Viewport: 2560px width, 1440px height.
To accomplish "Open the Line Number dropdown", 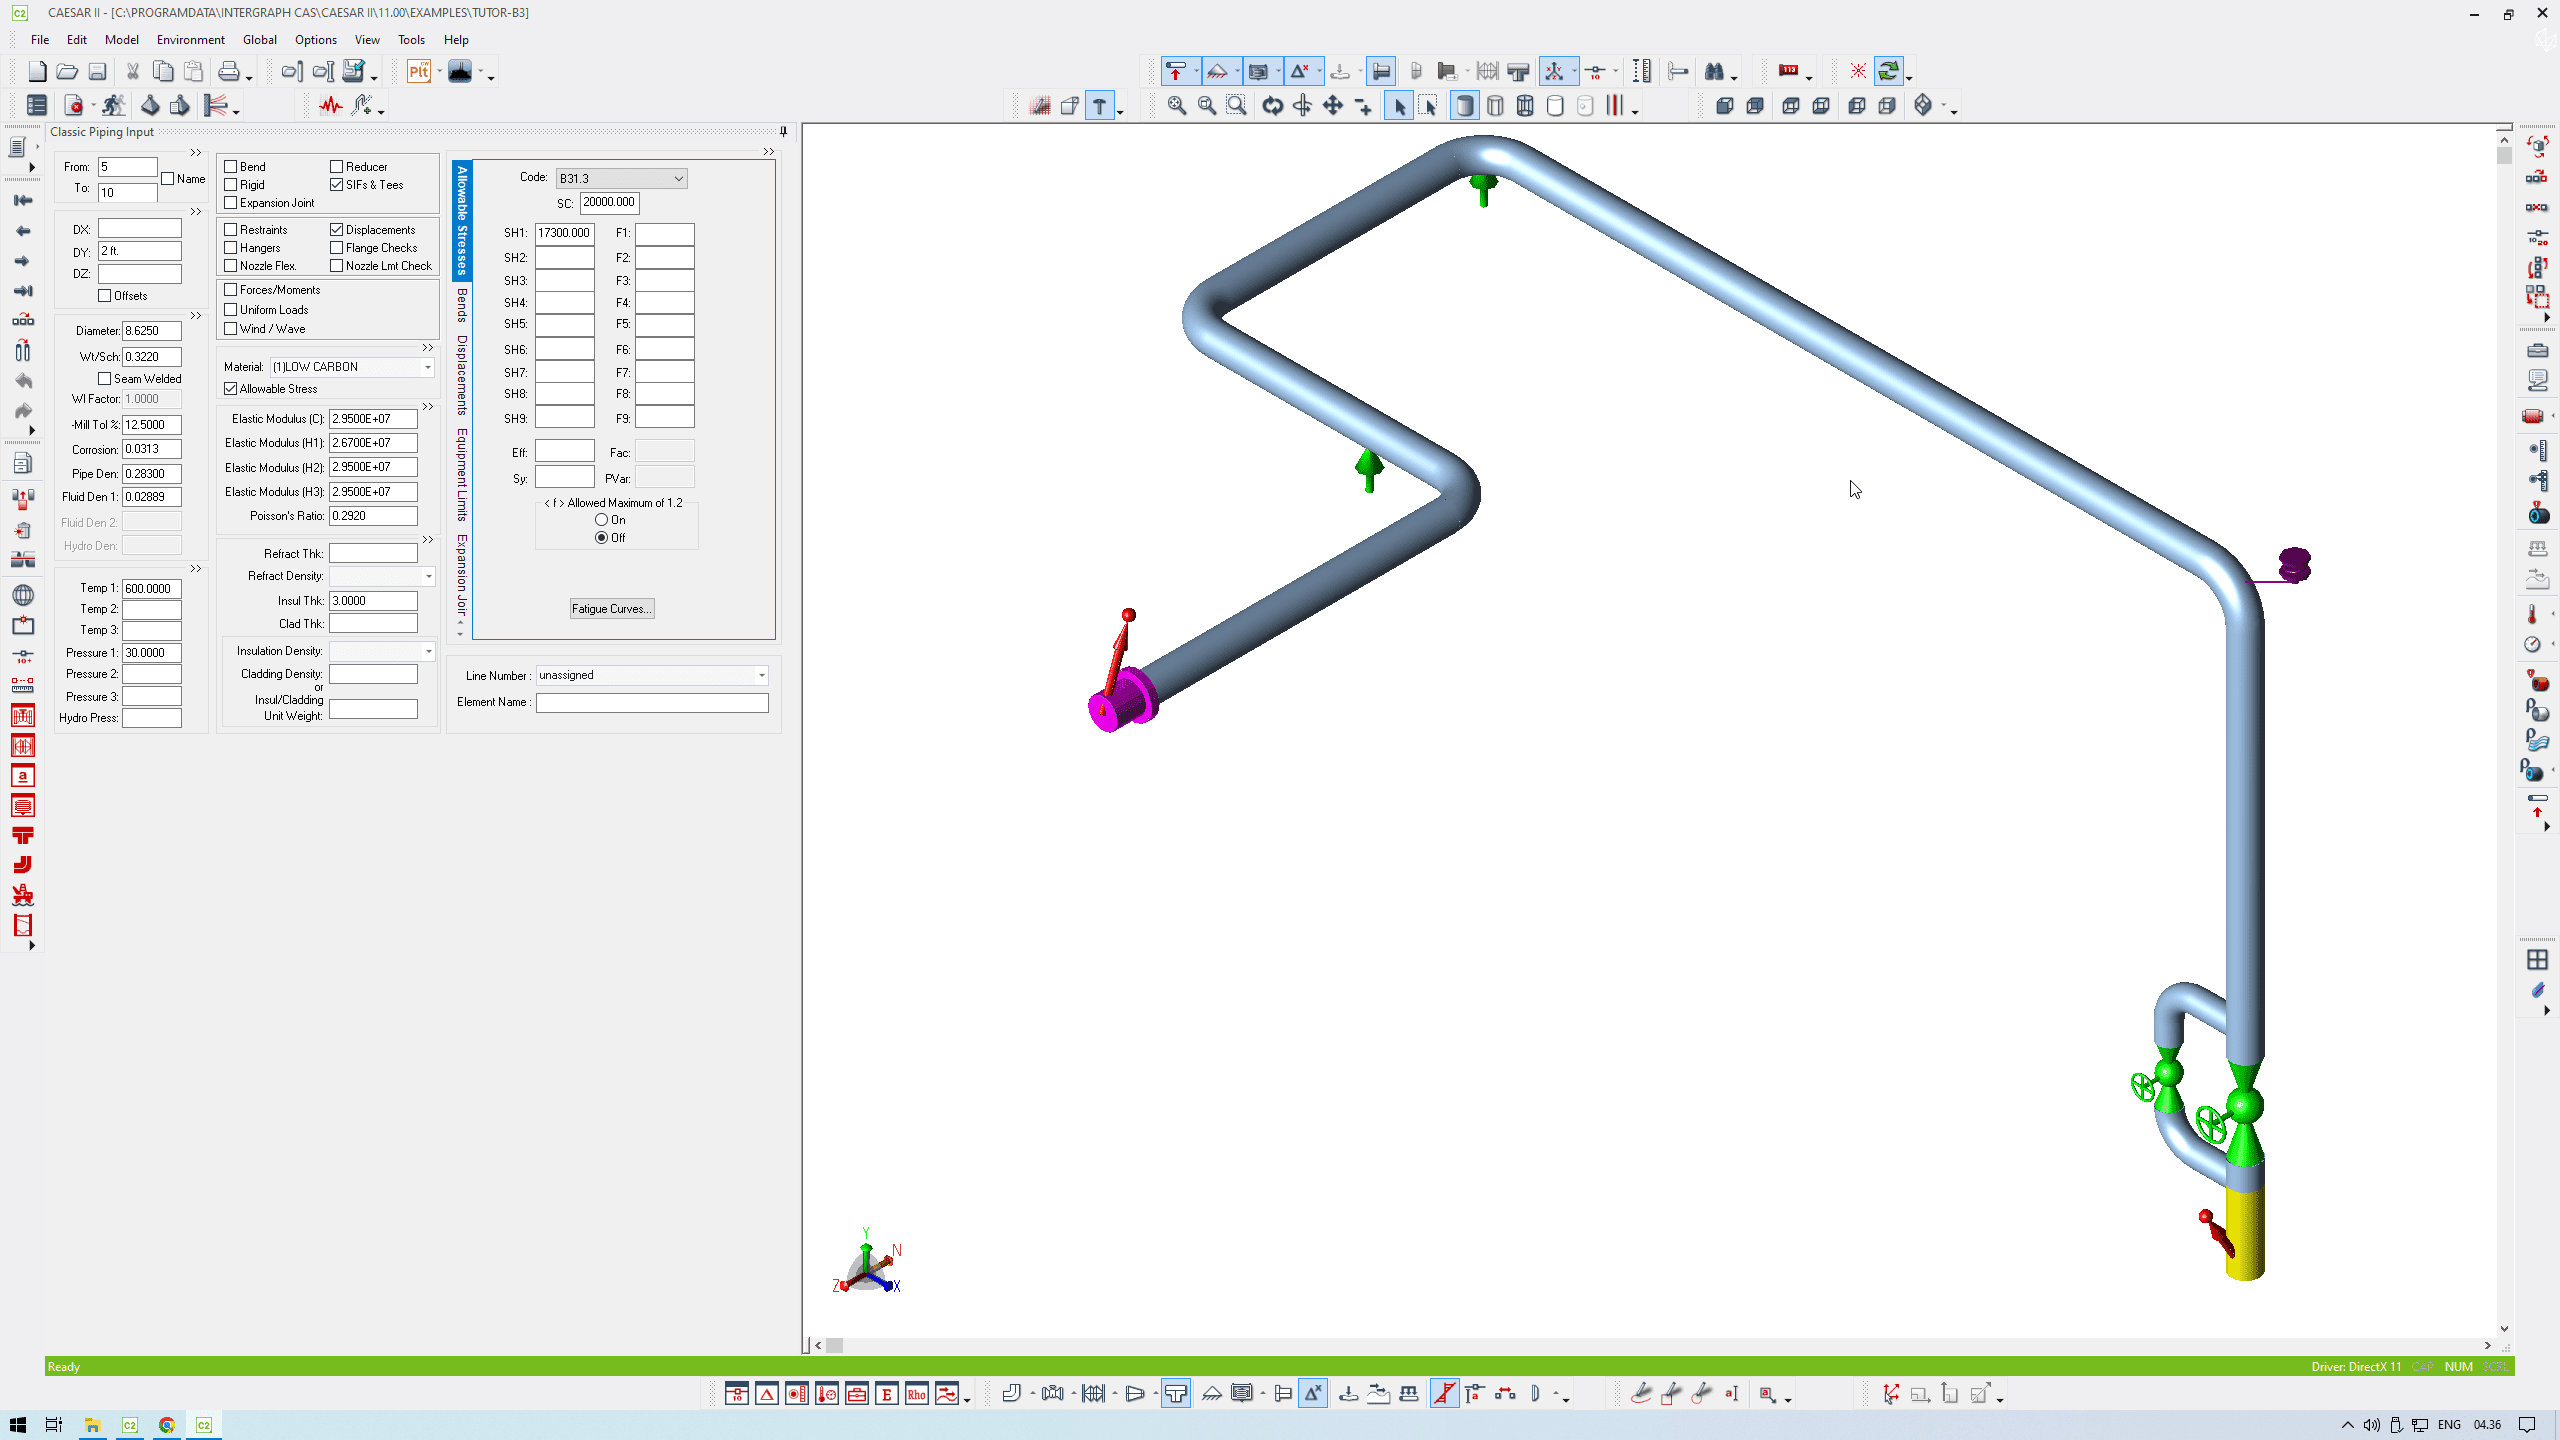I will tap(761, 676).
